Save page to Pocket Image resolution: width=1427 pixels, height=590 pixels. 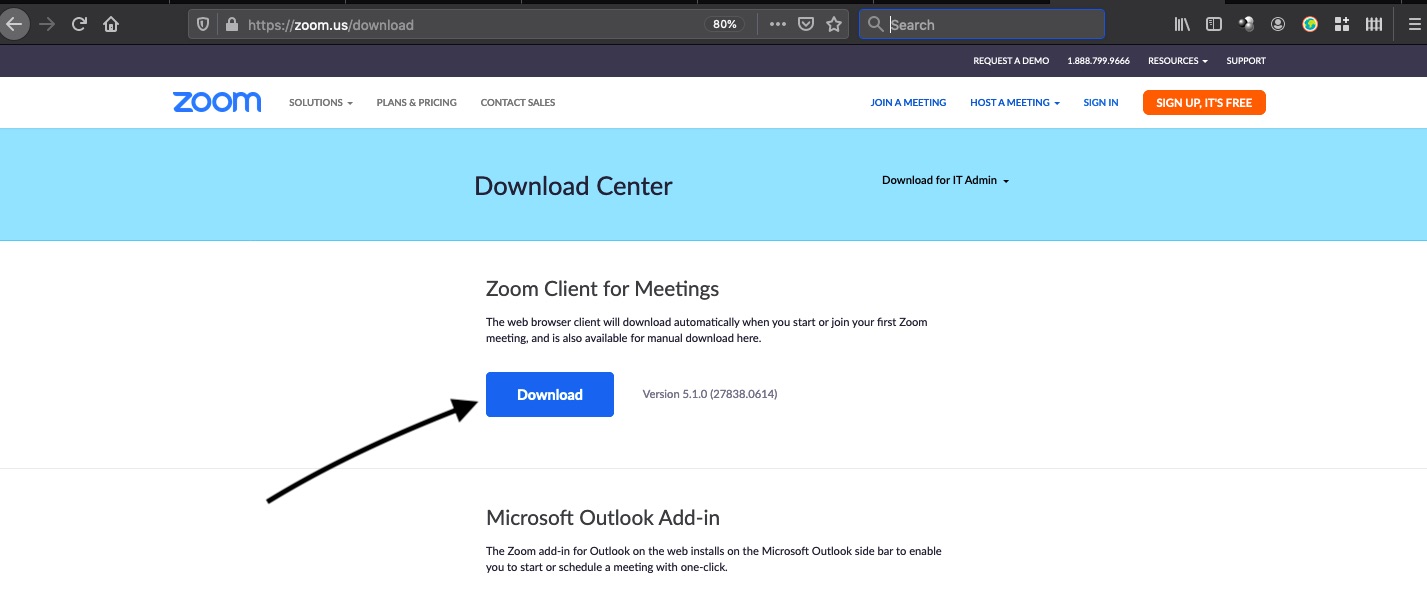pyautogui.click(x=805, y=25)
